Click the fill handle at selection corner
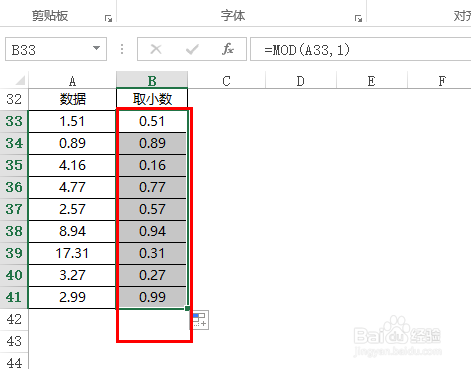 point(187,308)
